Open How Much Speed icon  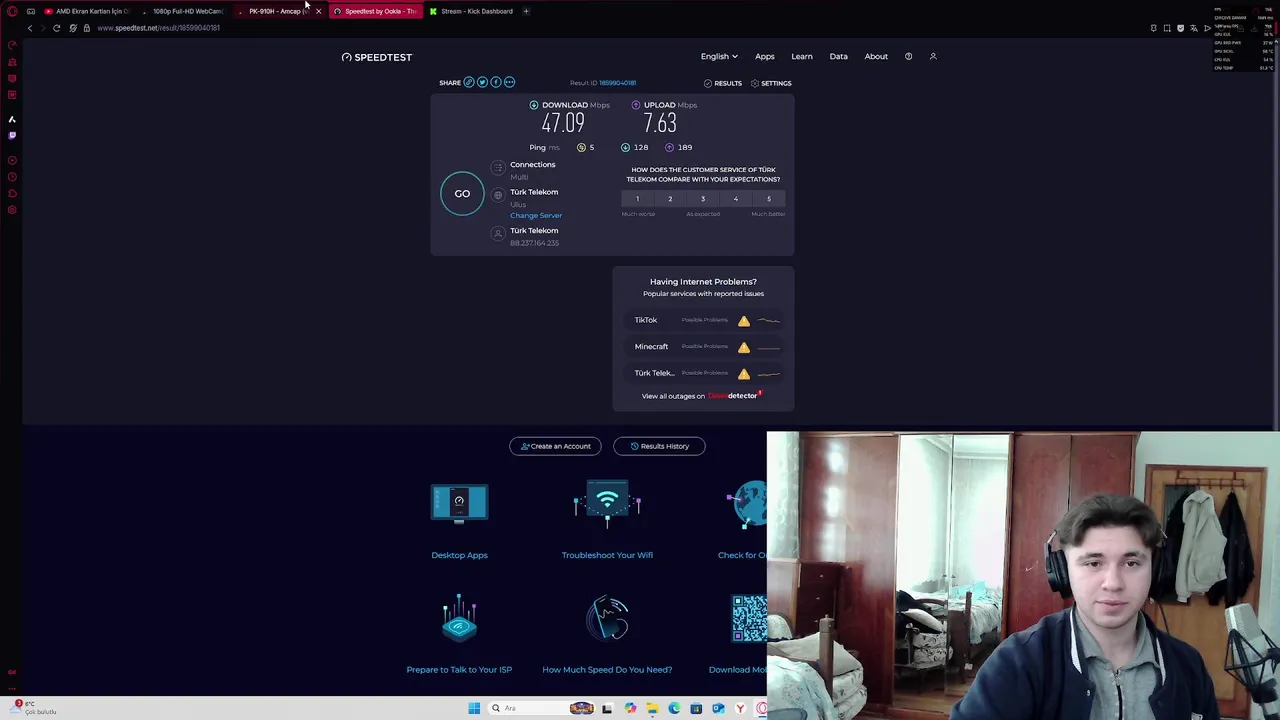click(607, 618)
